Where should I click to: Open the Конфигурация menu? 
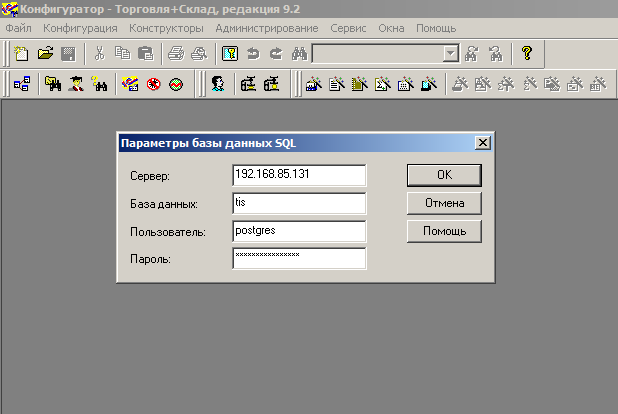click(x=80, y=28)
